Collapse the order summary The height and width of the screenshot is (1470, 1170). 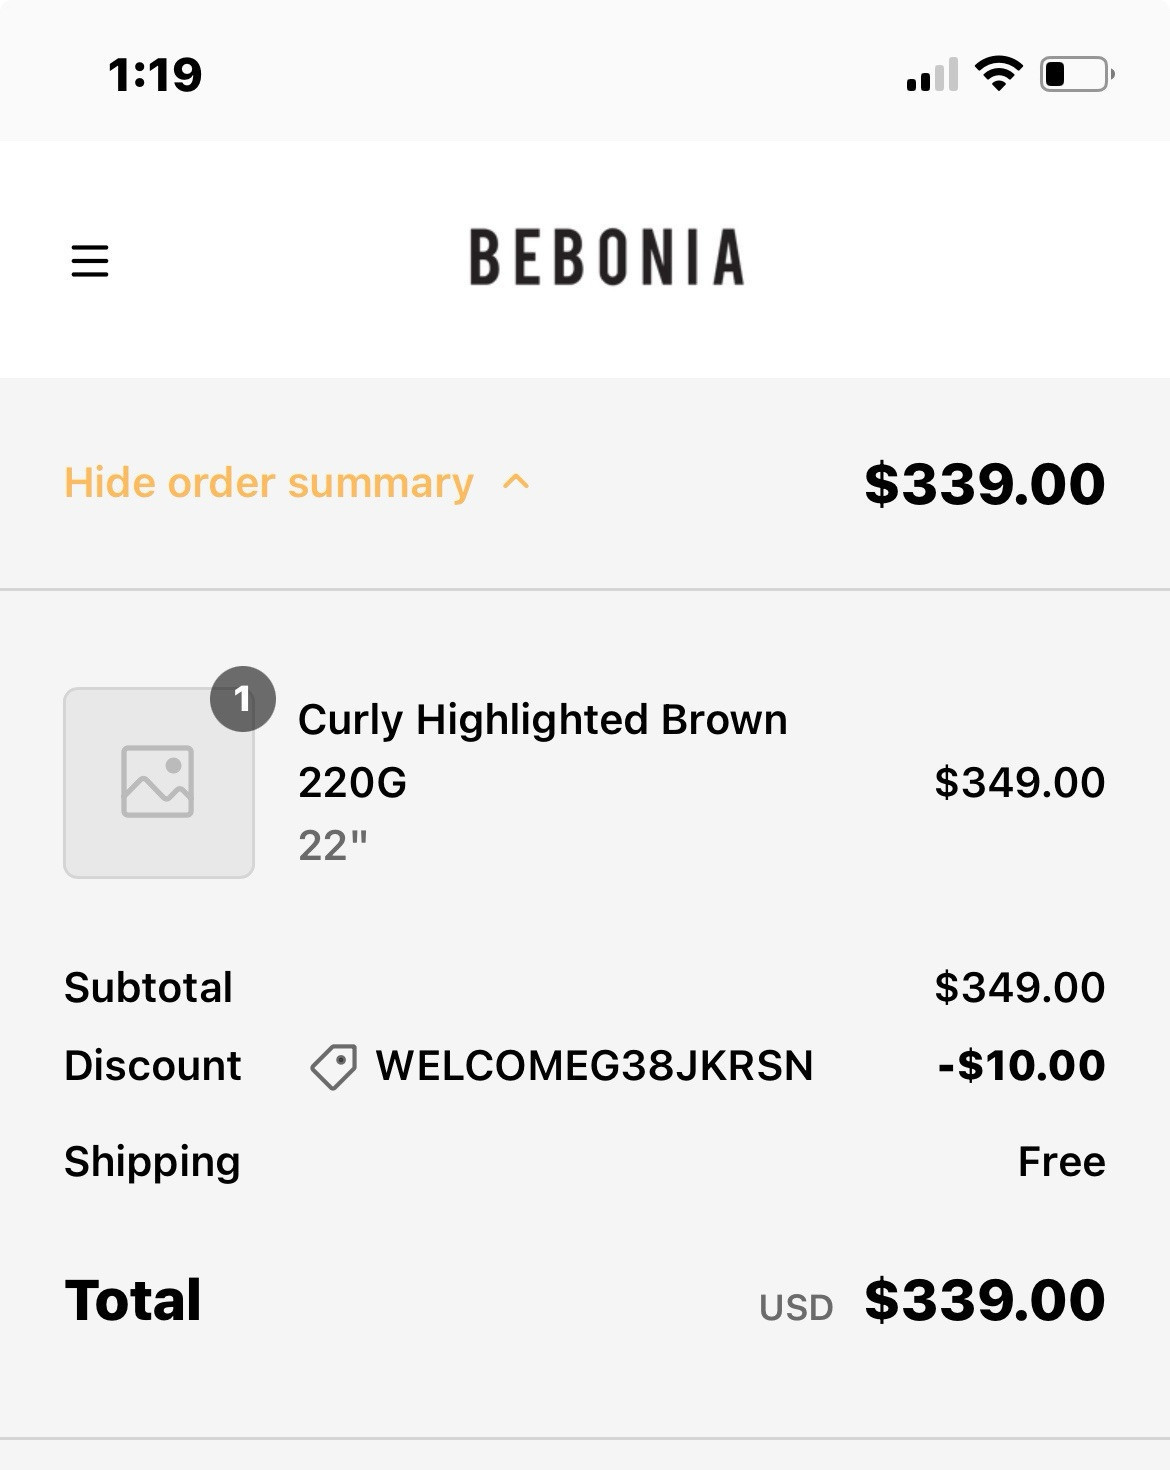click(x=297, y=483)
